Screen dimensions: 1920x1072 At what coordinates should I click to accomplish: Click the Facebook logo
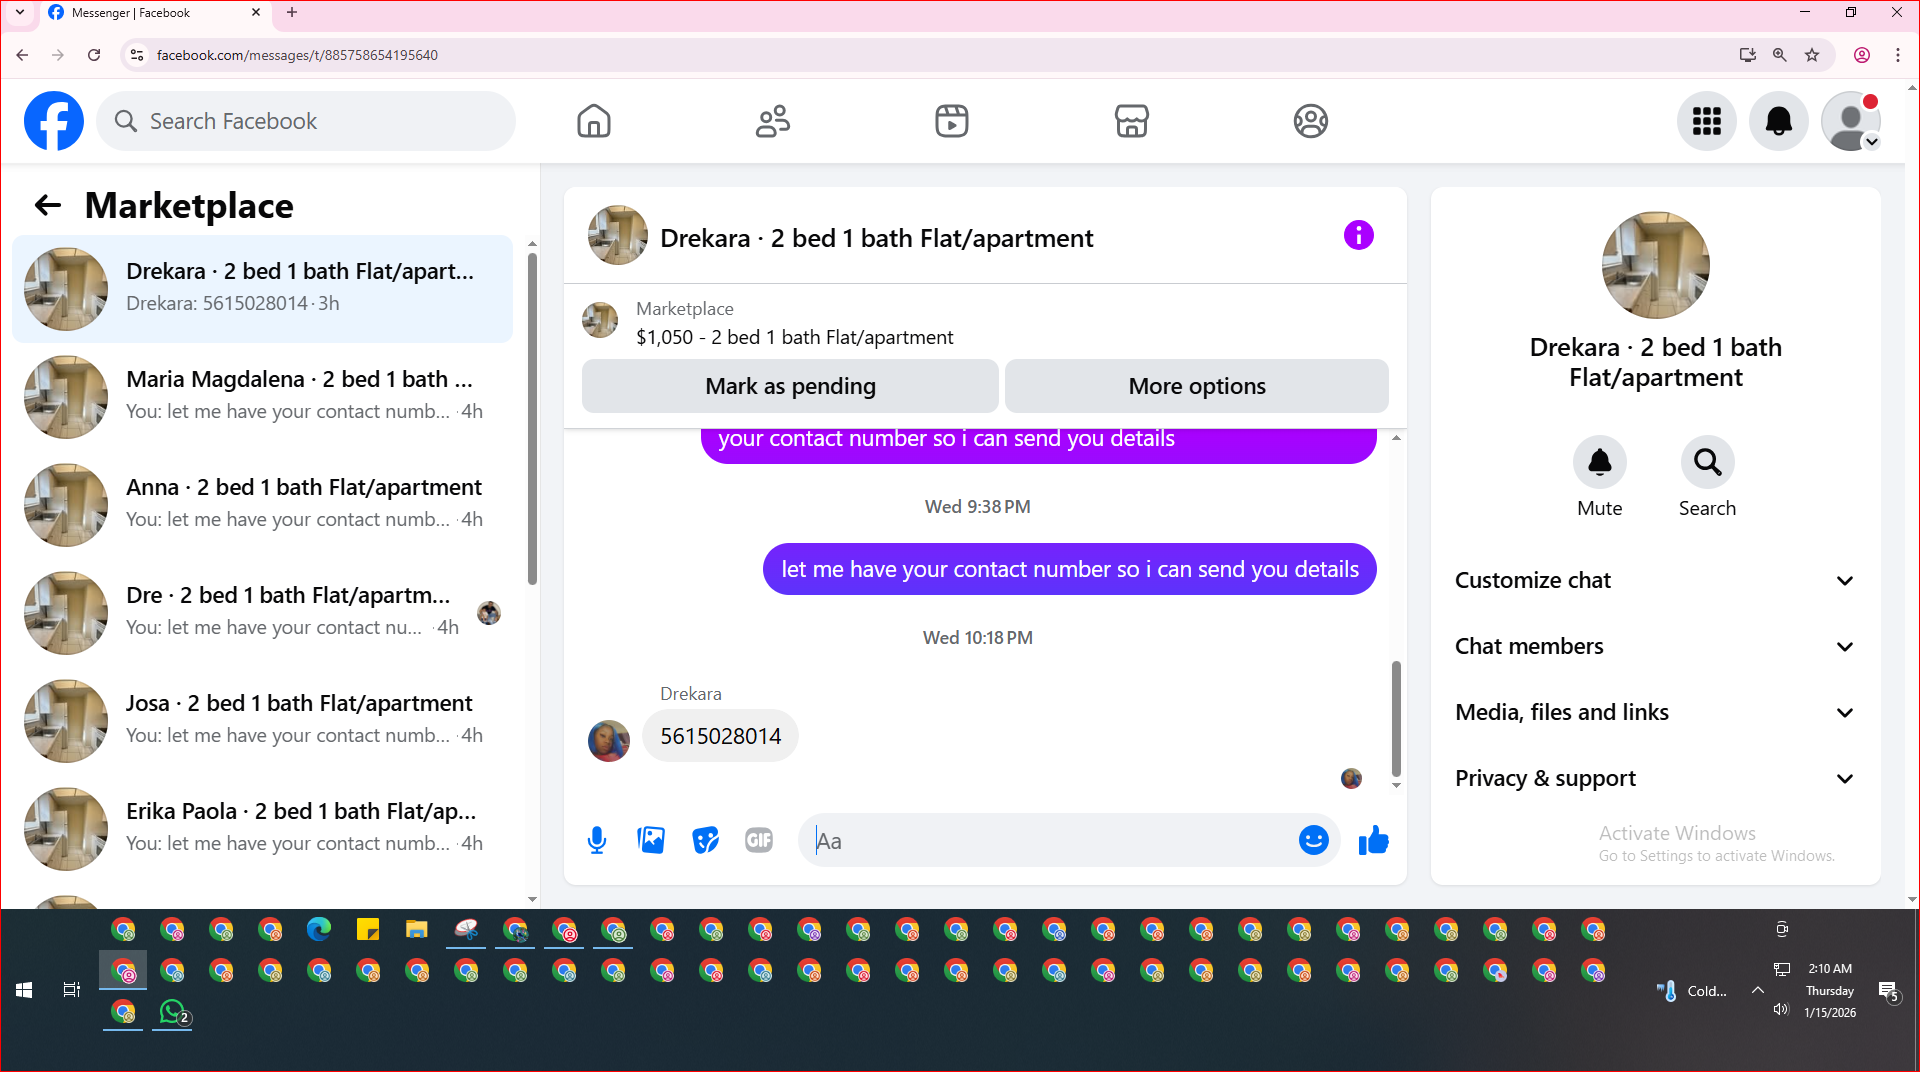[x=54, y=121]
